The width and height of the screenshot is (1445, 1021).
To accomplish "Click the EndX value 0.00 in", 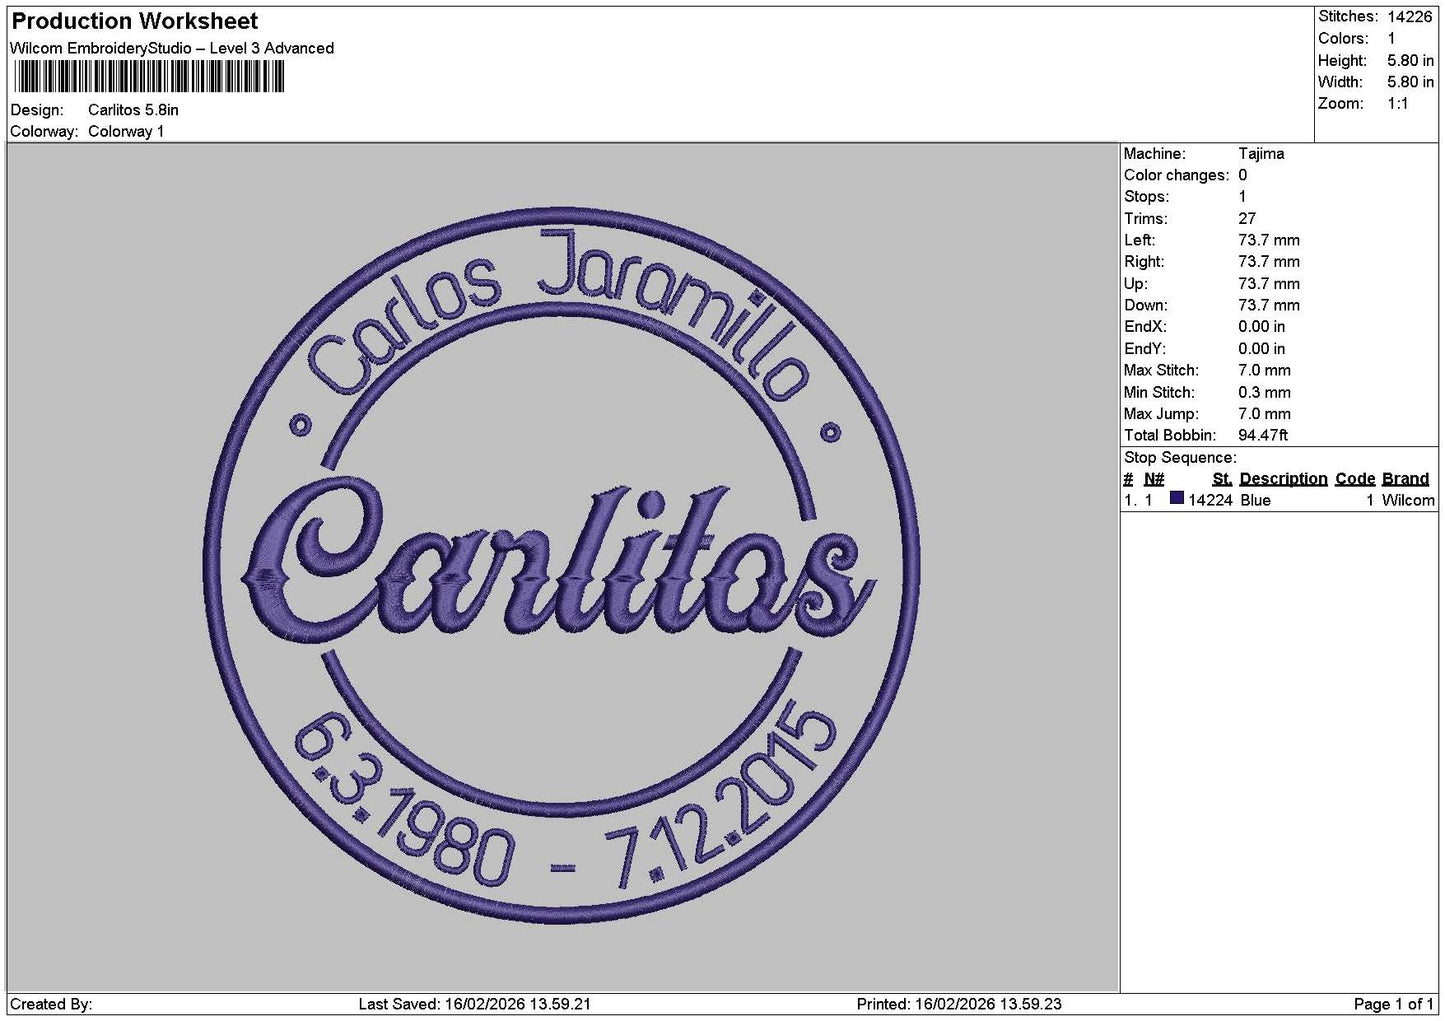I will 1262,327.
